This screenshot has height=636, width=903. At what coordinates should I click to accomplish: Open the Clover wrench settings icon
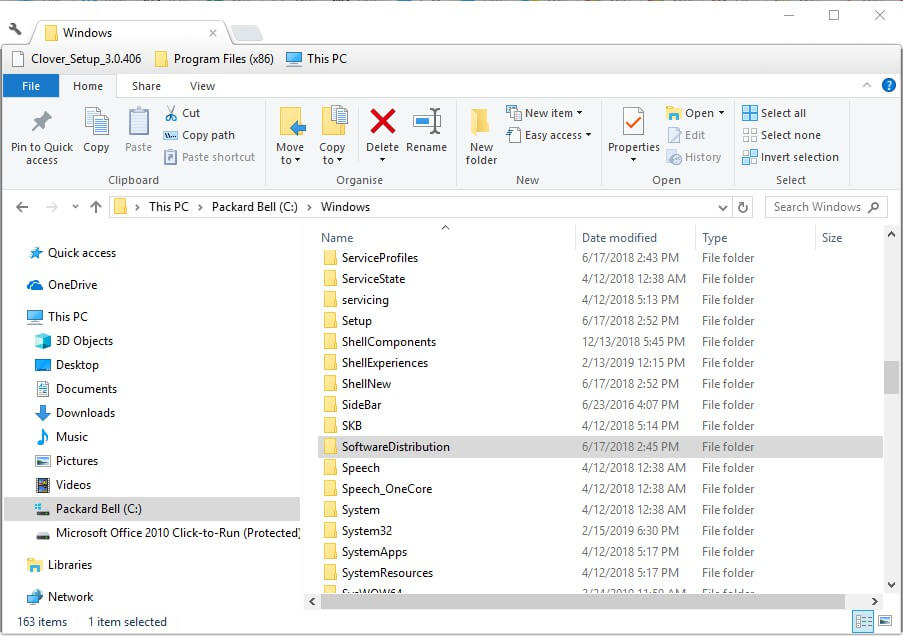point(16,29)
